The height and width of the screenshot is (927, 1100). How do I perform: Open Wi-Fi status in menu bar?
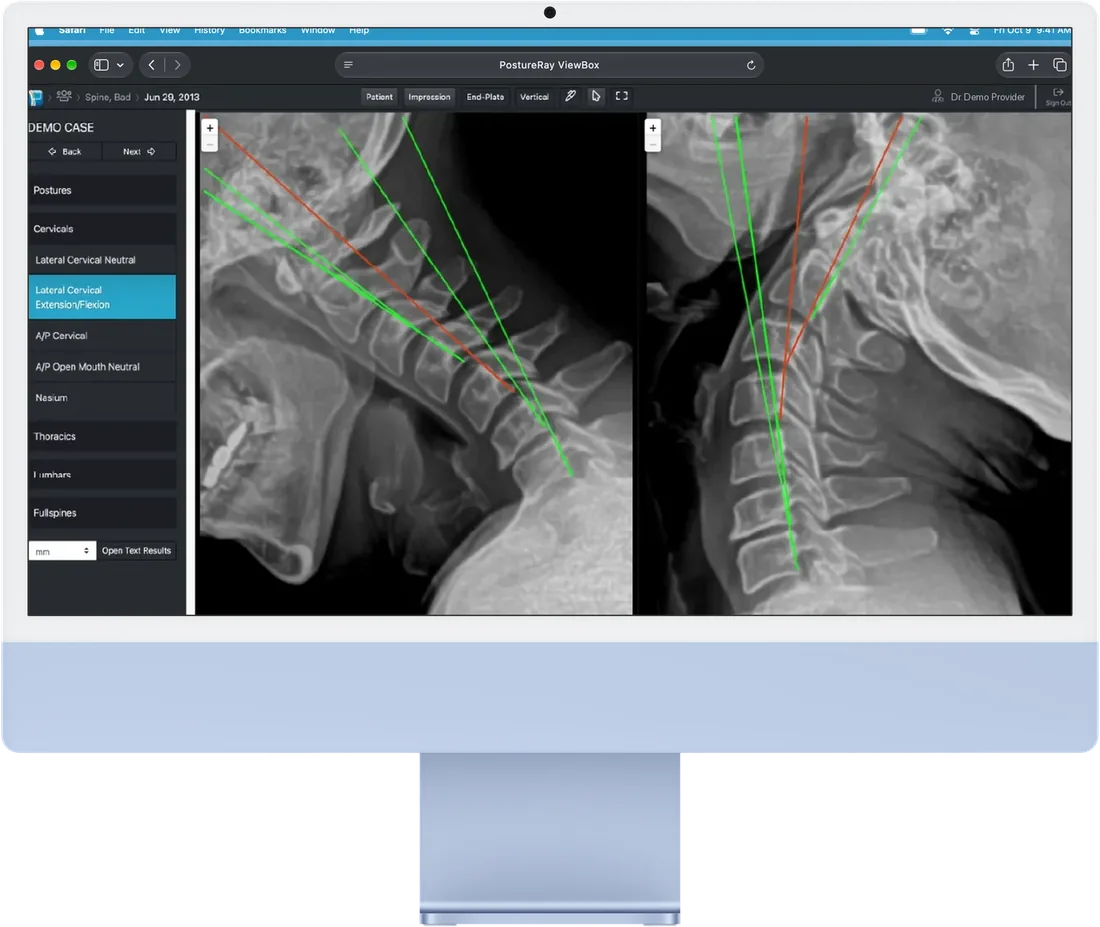tap(948, 31)
